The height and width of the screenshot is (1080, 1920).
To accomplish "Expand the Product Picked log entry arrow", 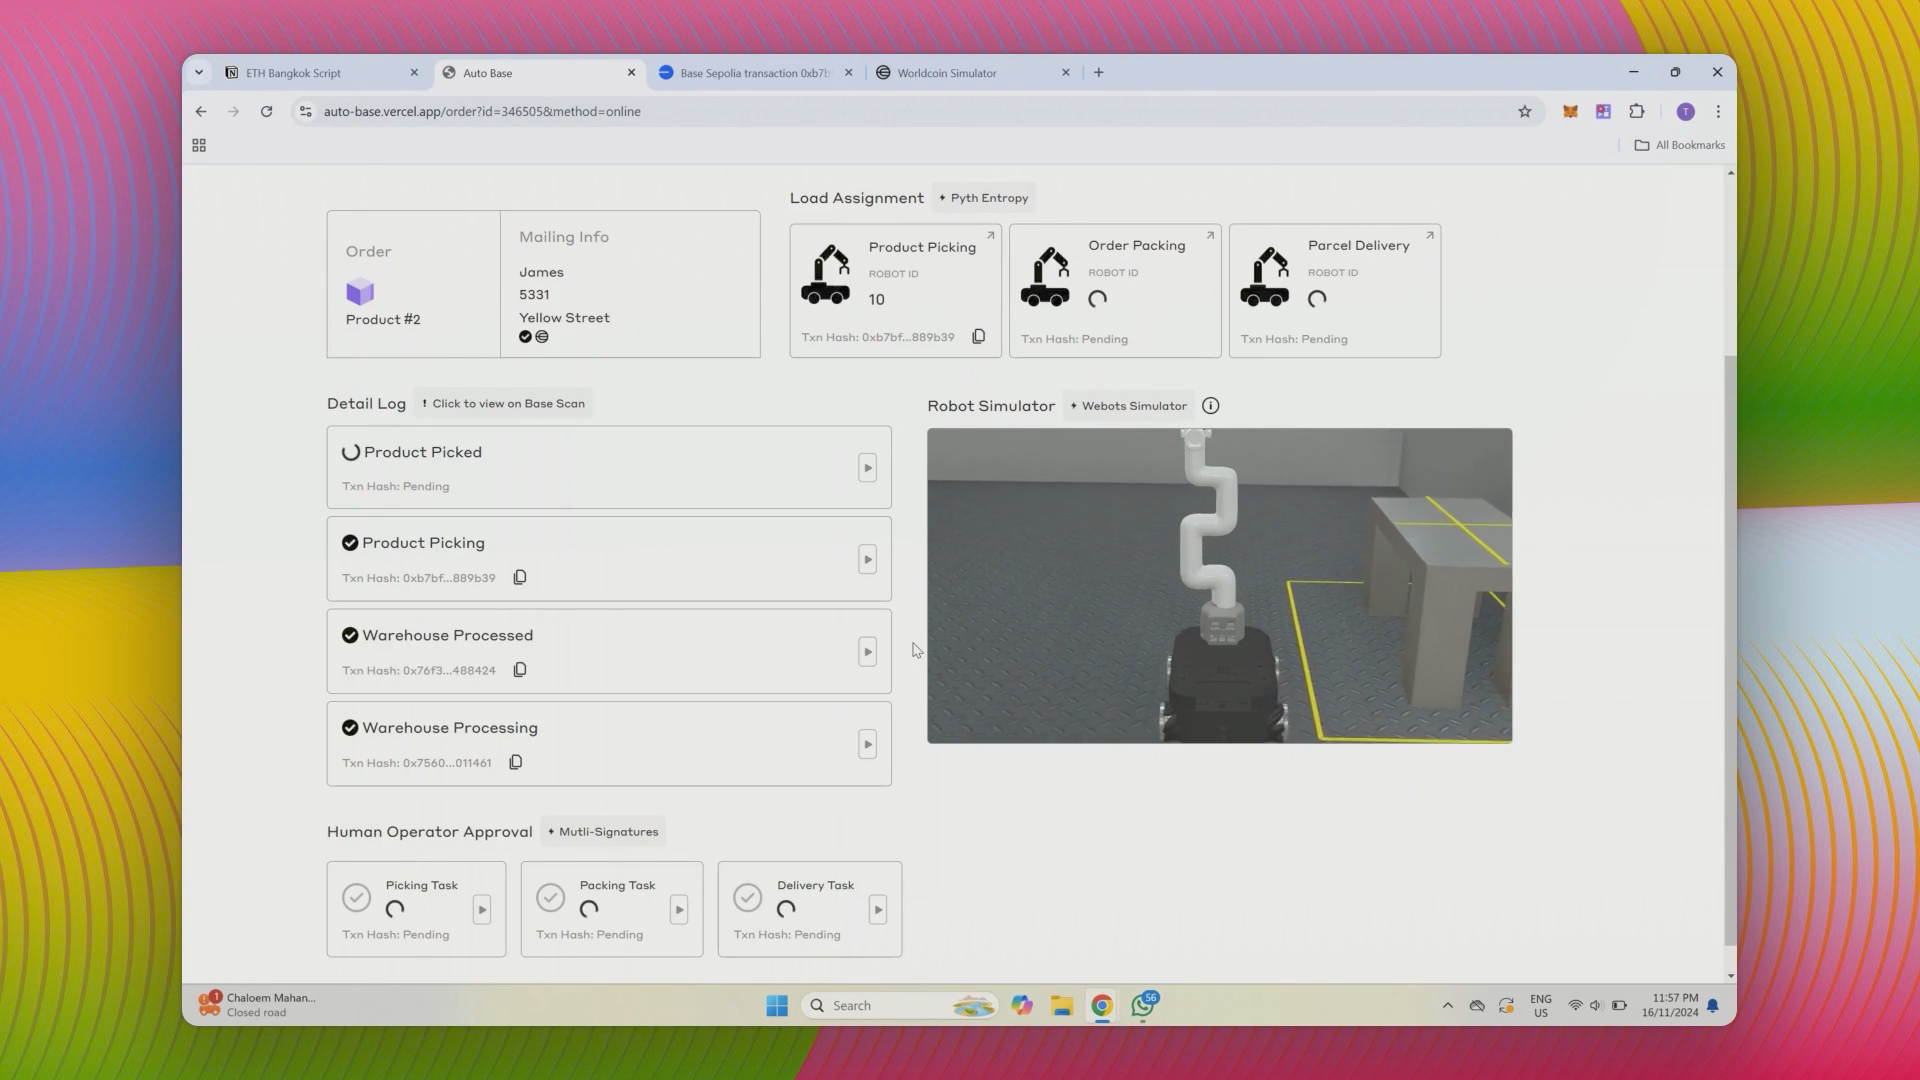I will 868,467.
